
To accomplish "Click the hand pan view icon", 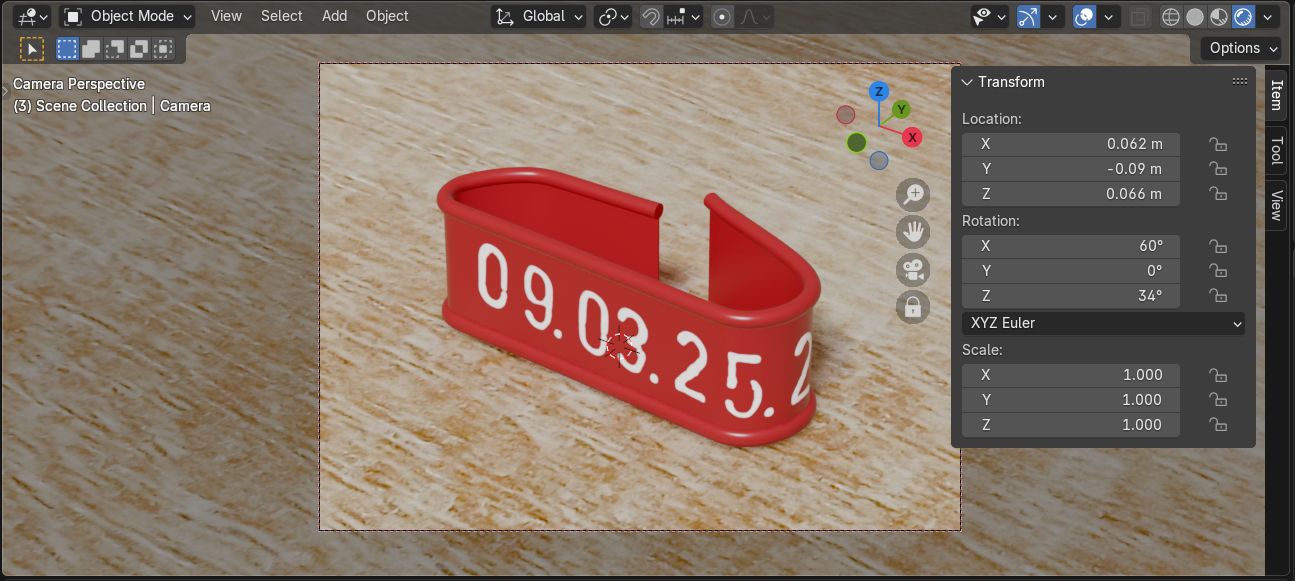I will (x=913, y=232).
